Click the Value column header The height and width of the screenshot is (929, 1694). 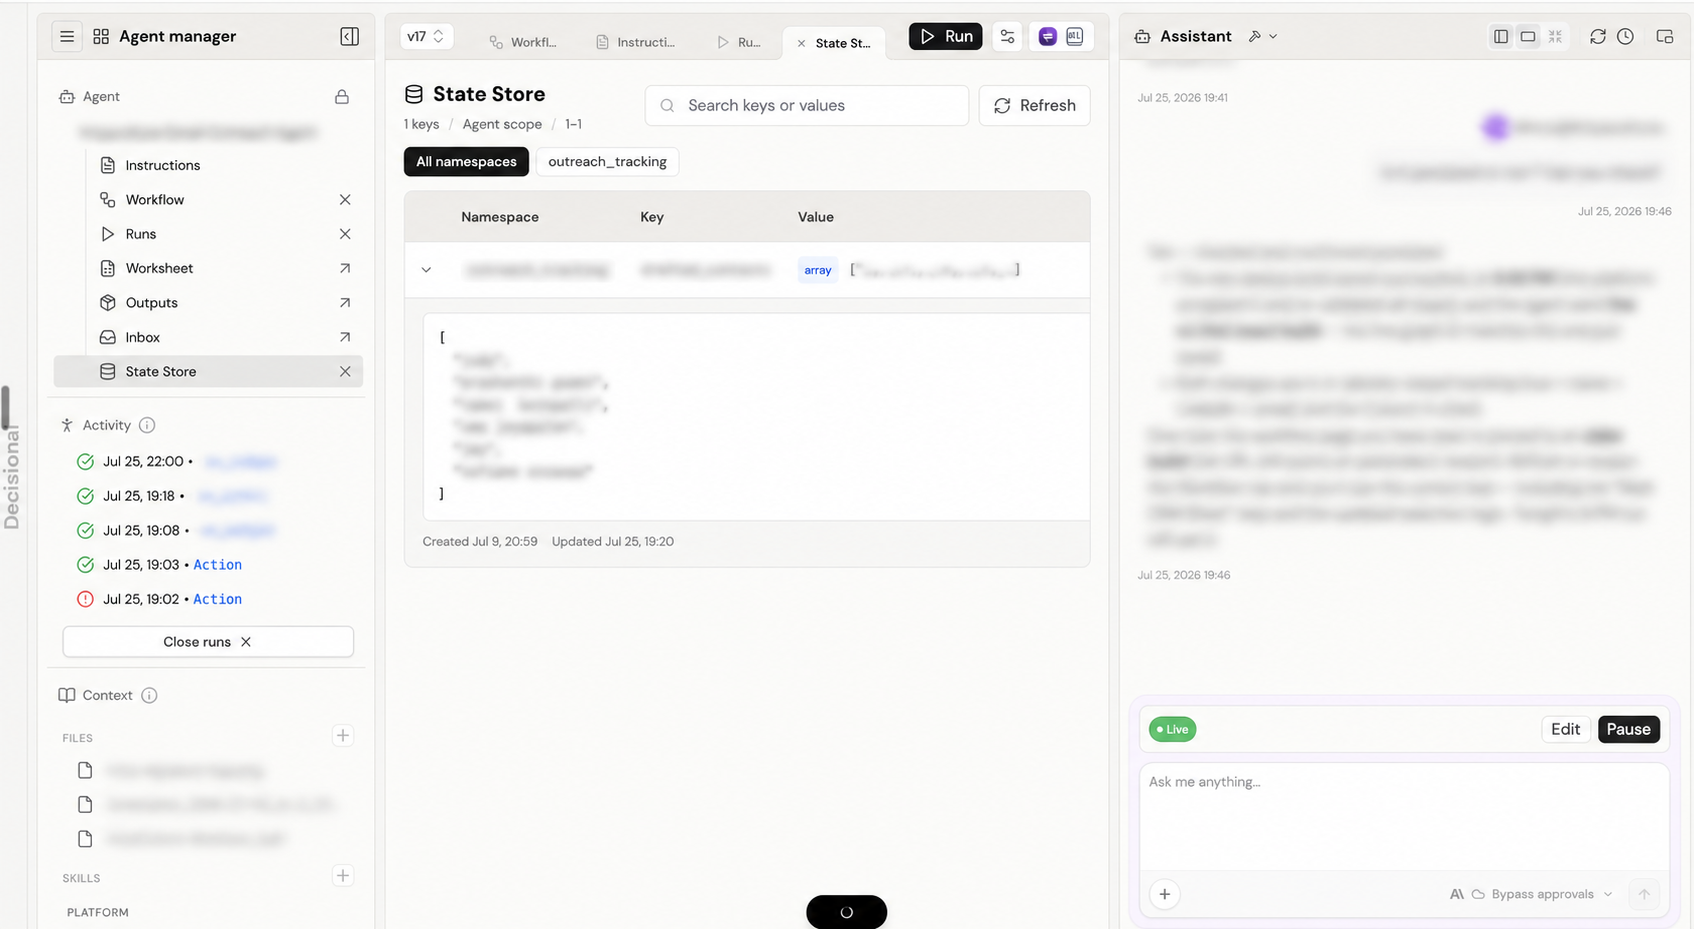click(x=815, y=217)
